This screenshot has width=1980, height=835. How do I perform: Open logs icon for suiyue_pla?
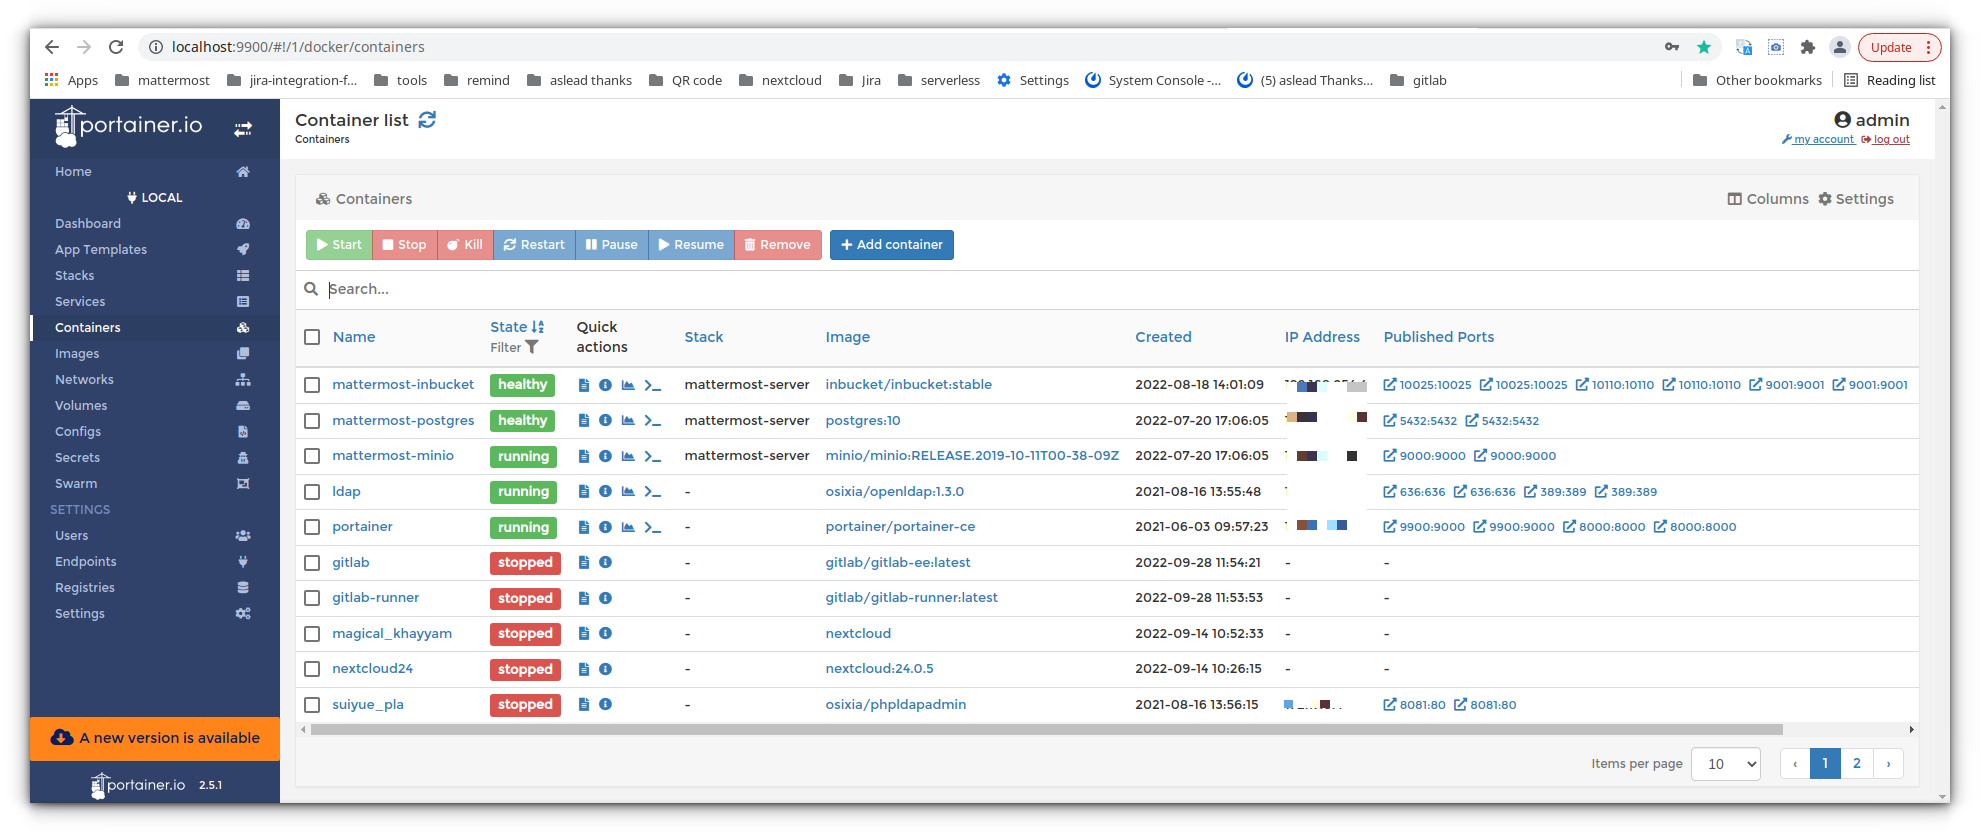[x=584, y=705]
